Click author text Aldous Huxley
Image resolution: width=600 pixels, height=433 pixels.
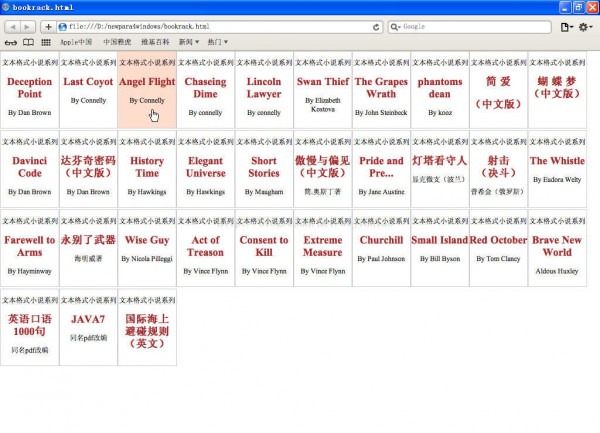557,271
